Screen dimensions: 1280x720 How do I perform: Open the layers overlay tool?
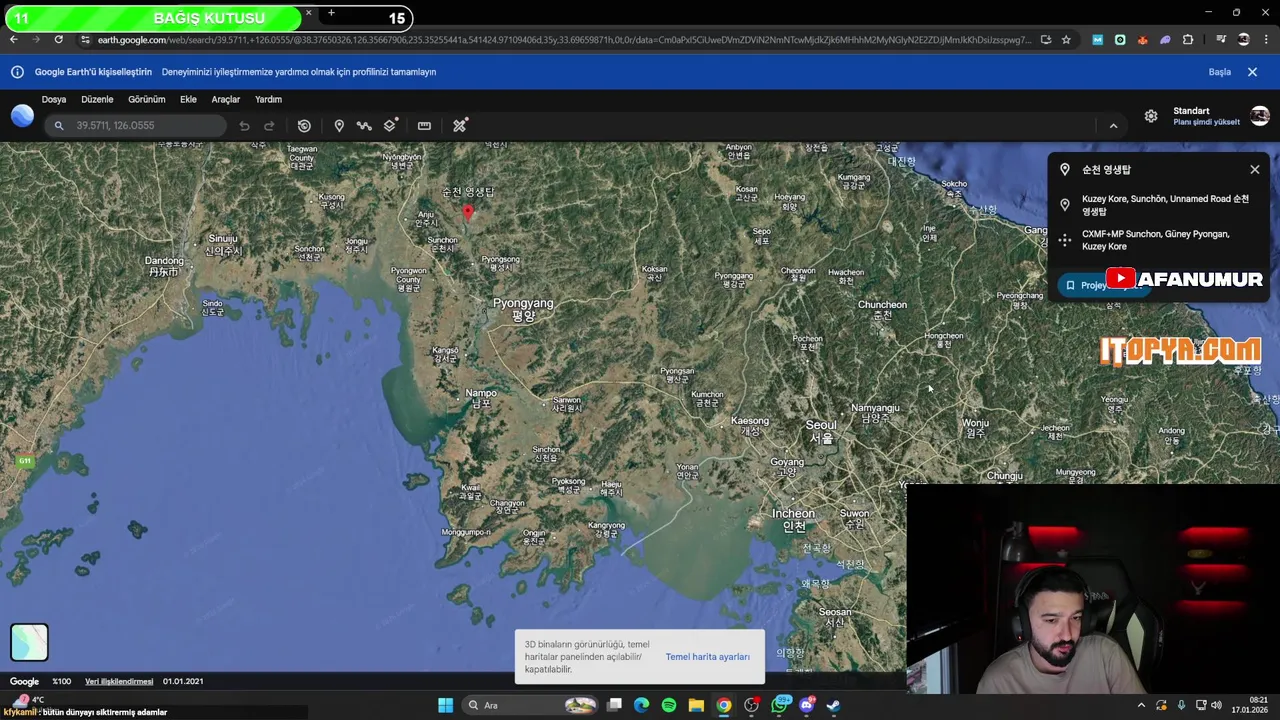(390, 126)
